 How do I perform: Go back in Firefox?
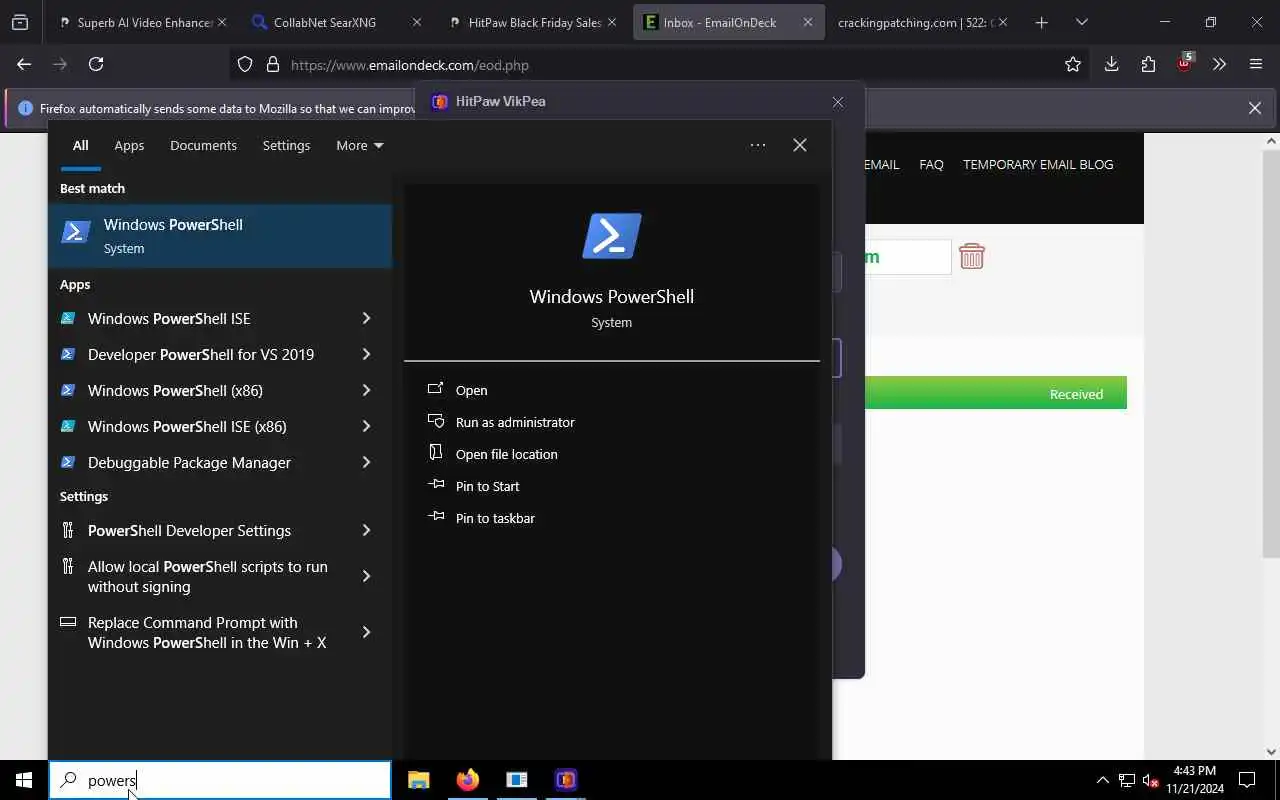[24, 64]
